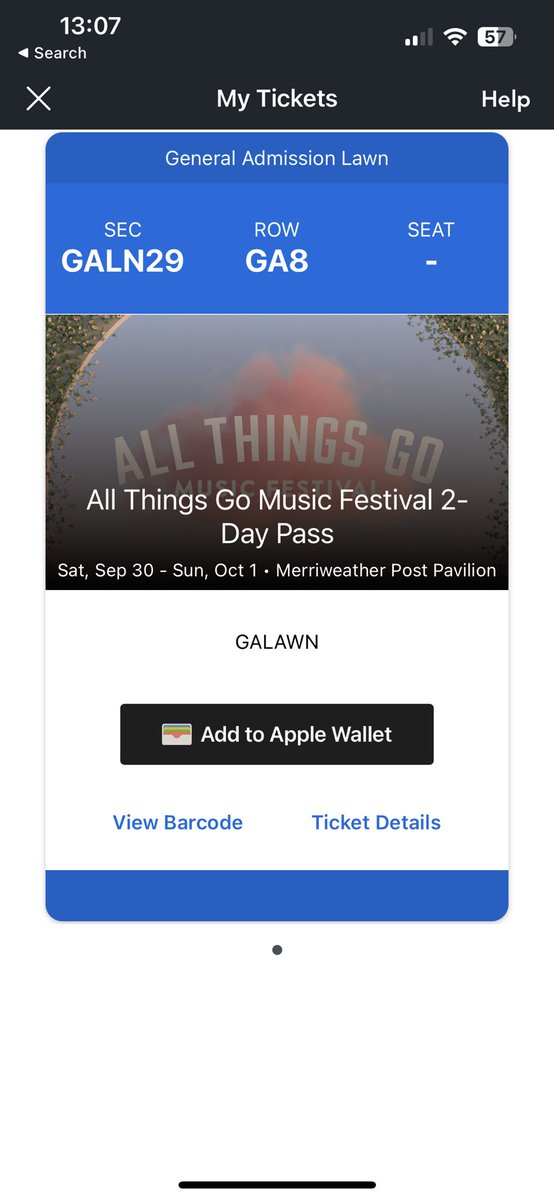Tap the battery indicator showing 57

496,37
